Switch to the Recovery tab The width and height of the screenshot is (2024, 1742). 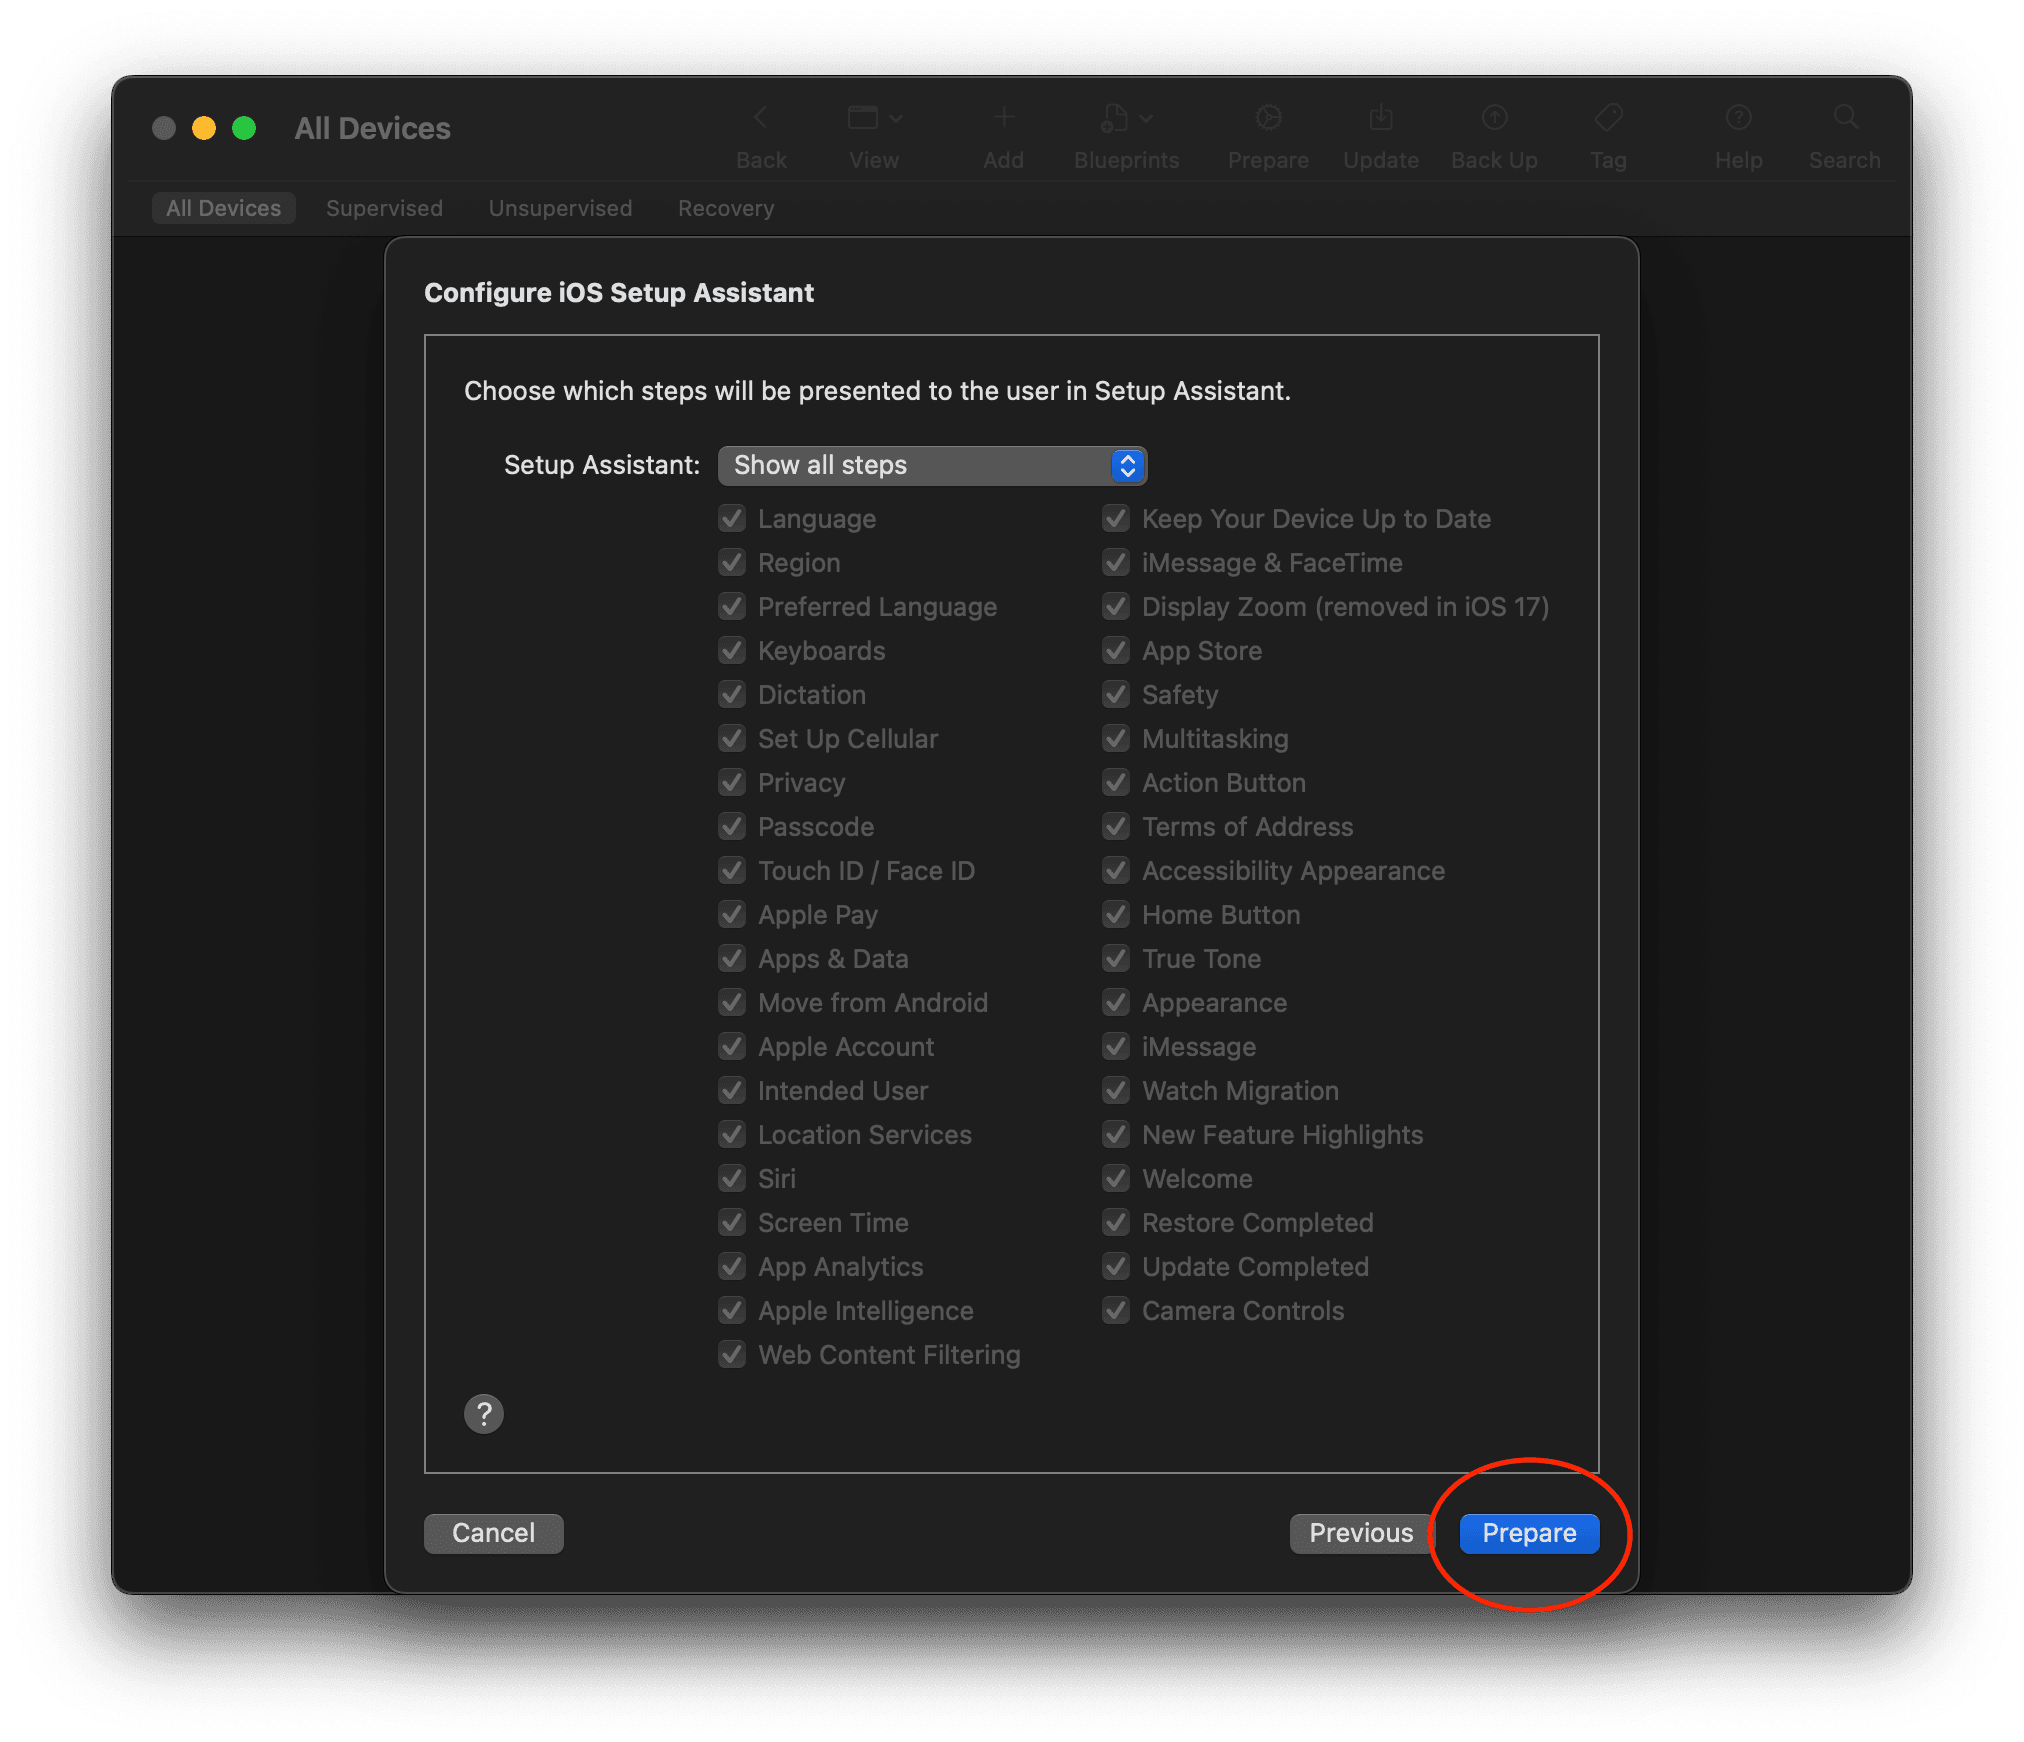click(726, 208)
